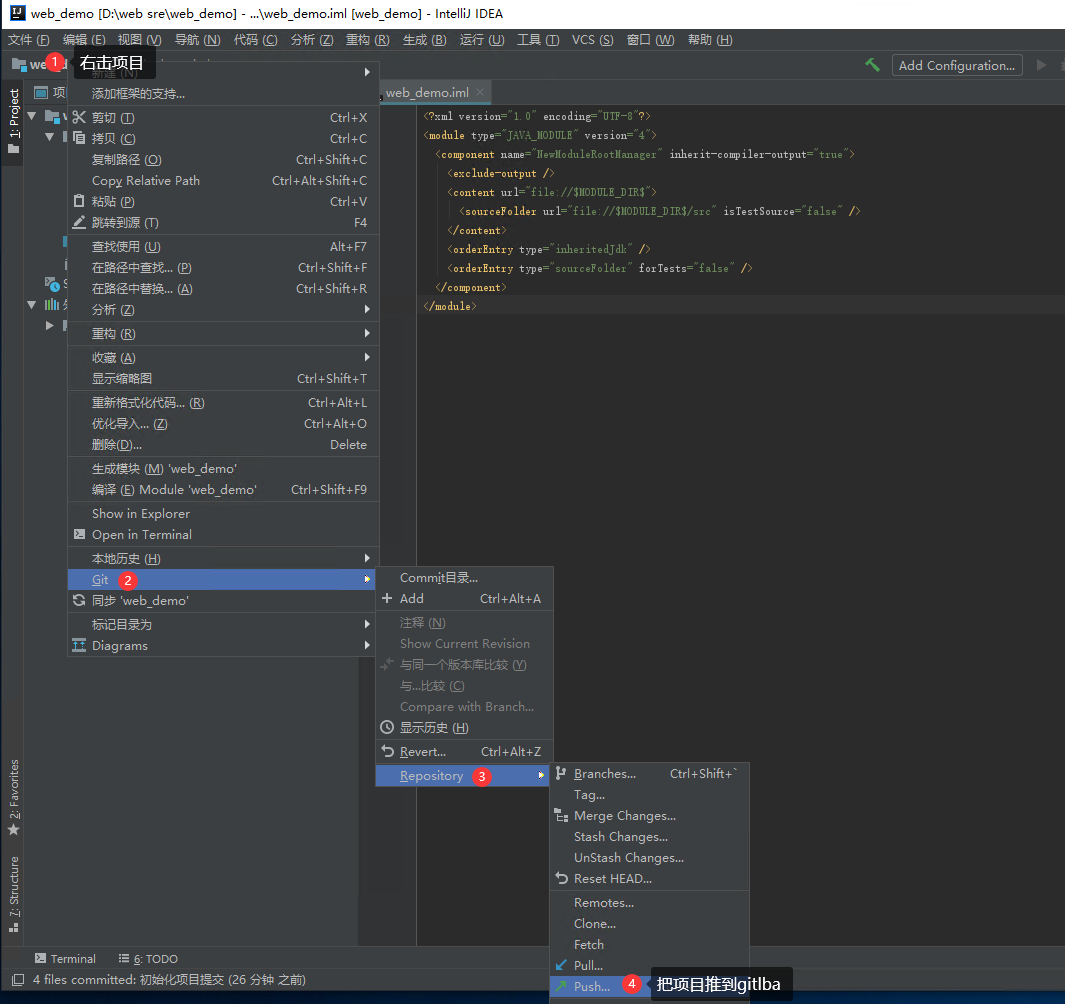Choose Clone... in Repository submenu
Image resolution: width=1065 pixels, height=1004 pixels.
(x=649, y=924)
